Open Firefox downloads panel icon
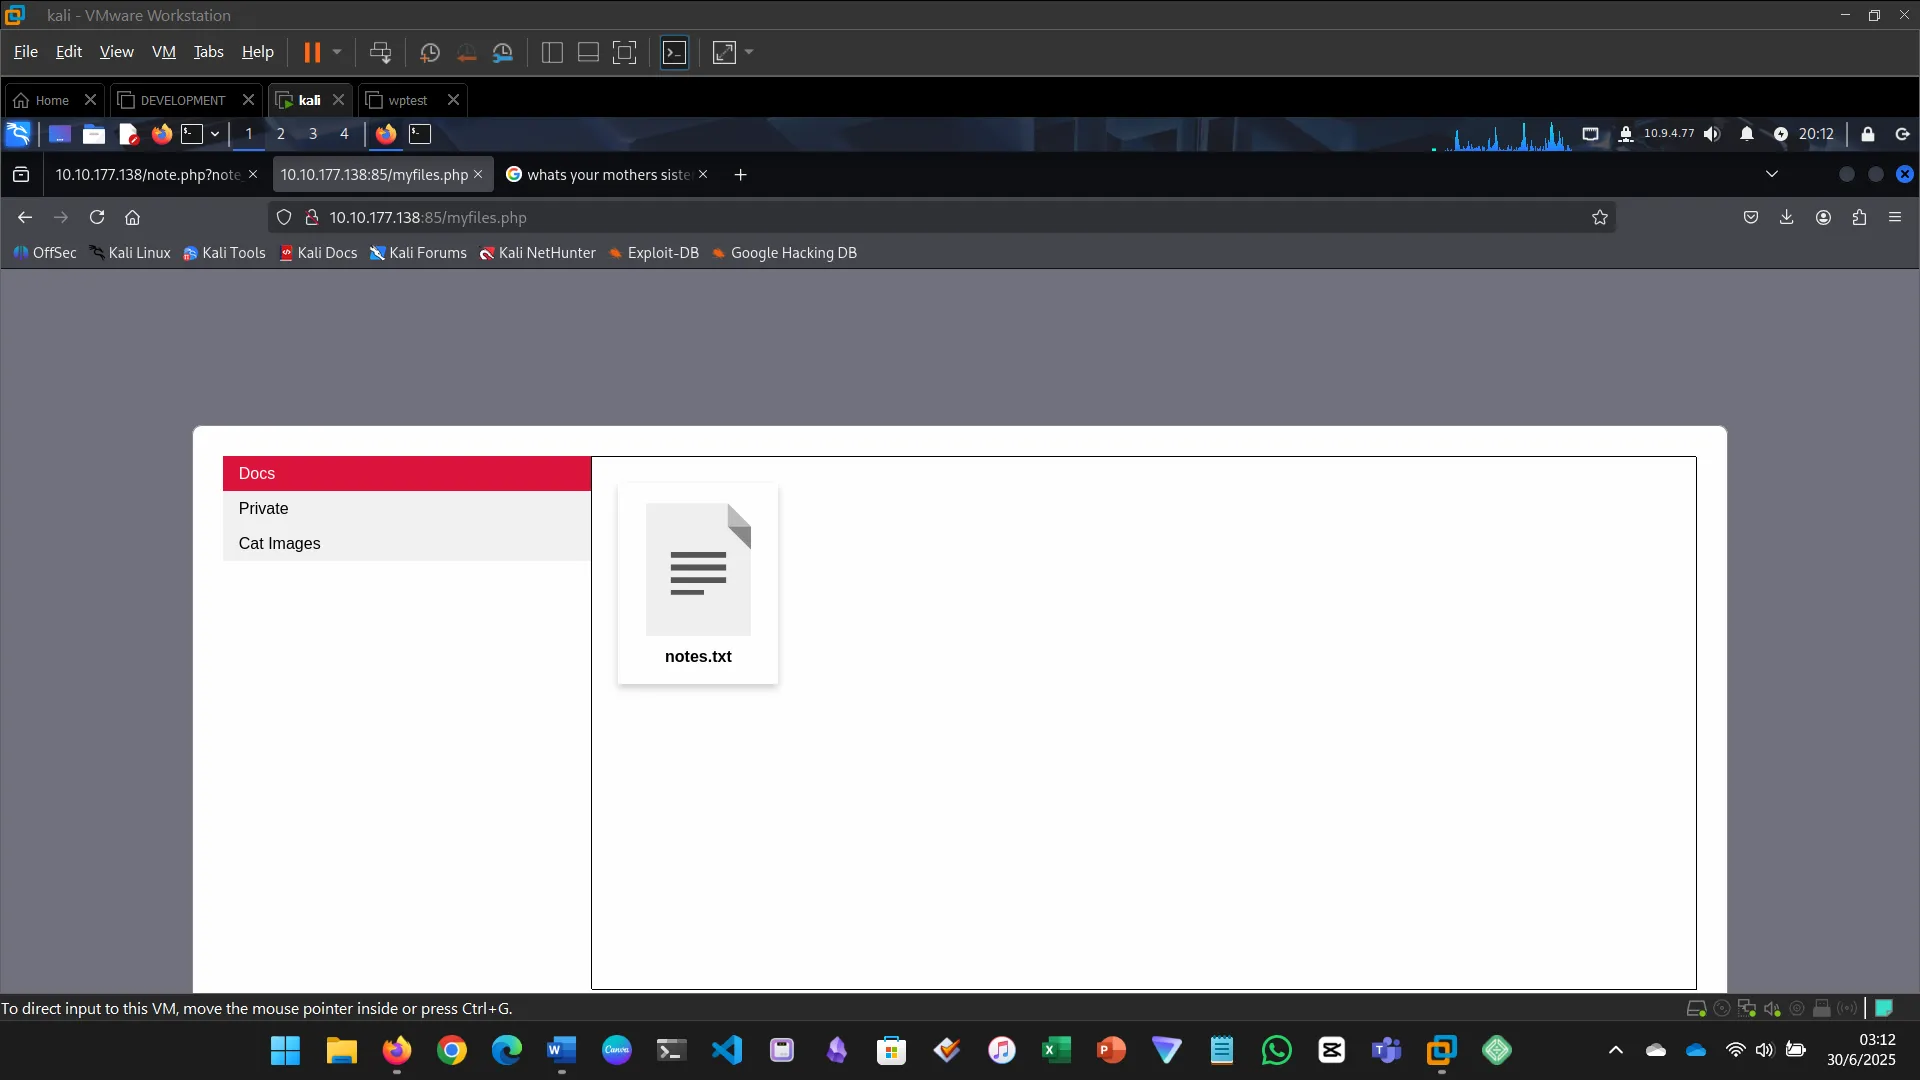Image resolution: width=1920 pixels, height=1080 pixels. tap(1787, 217)
